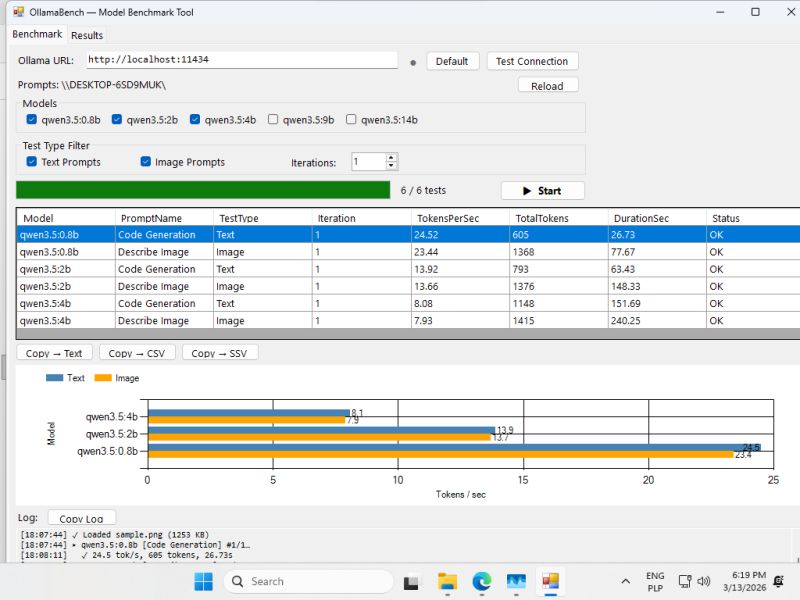Click the green benchmark progress bar
The image size is (800, 600).
coord(203,190)
